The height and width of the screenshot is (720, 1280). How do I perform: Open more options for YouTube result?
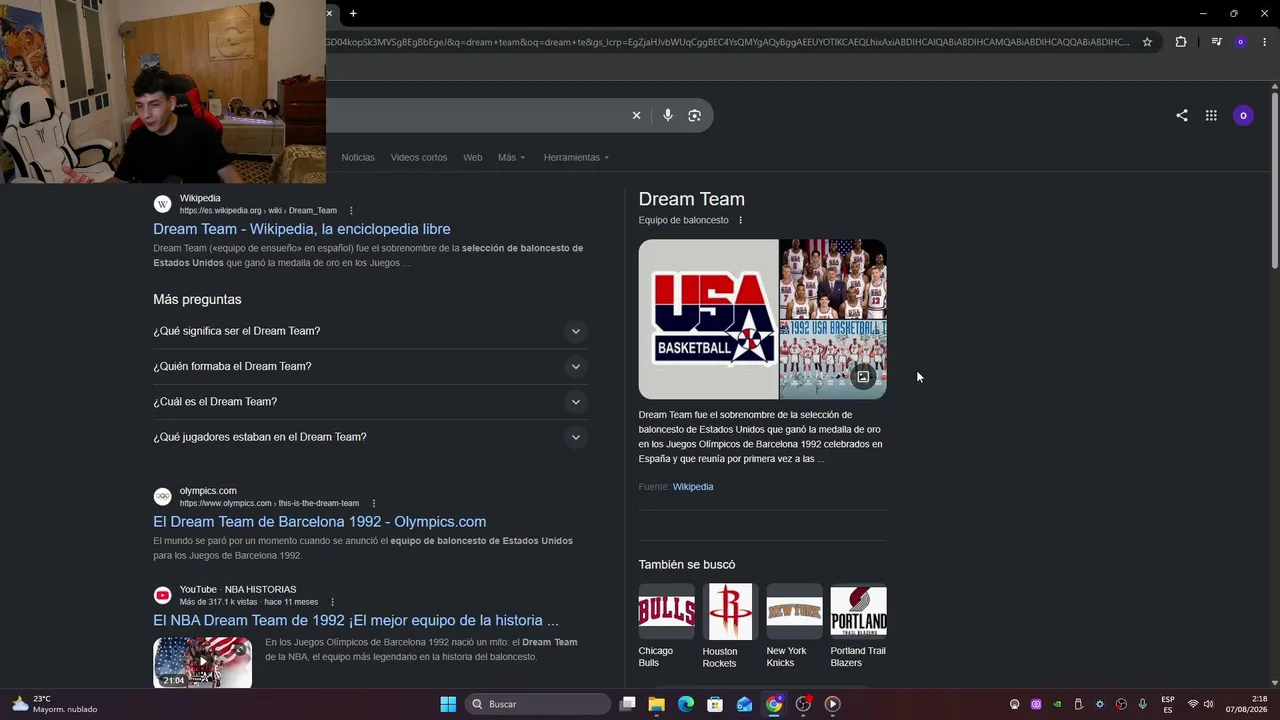point(333,602)
